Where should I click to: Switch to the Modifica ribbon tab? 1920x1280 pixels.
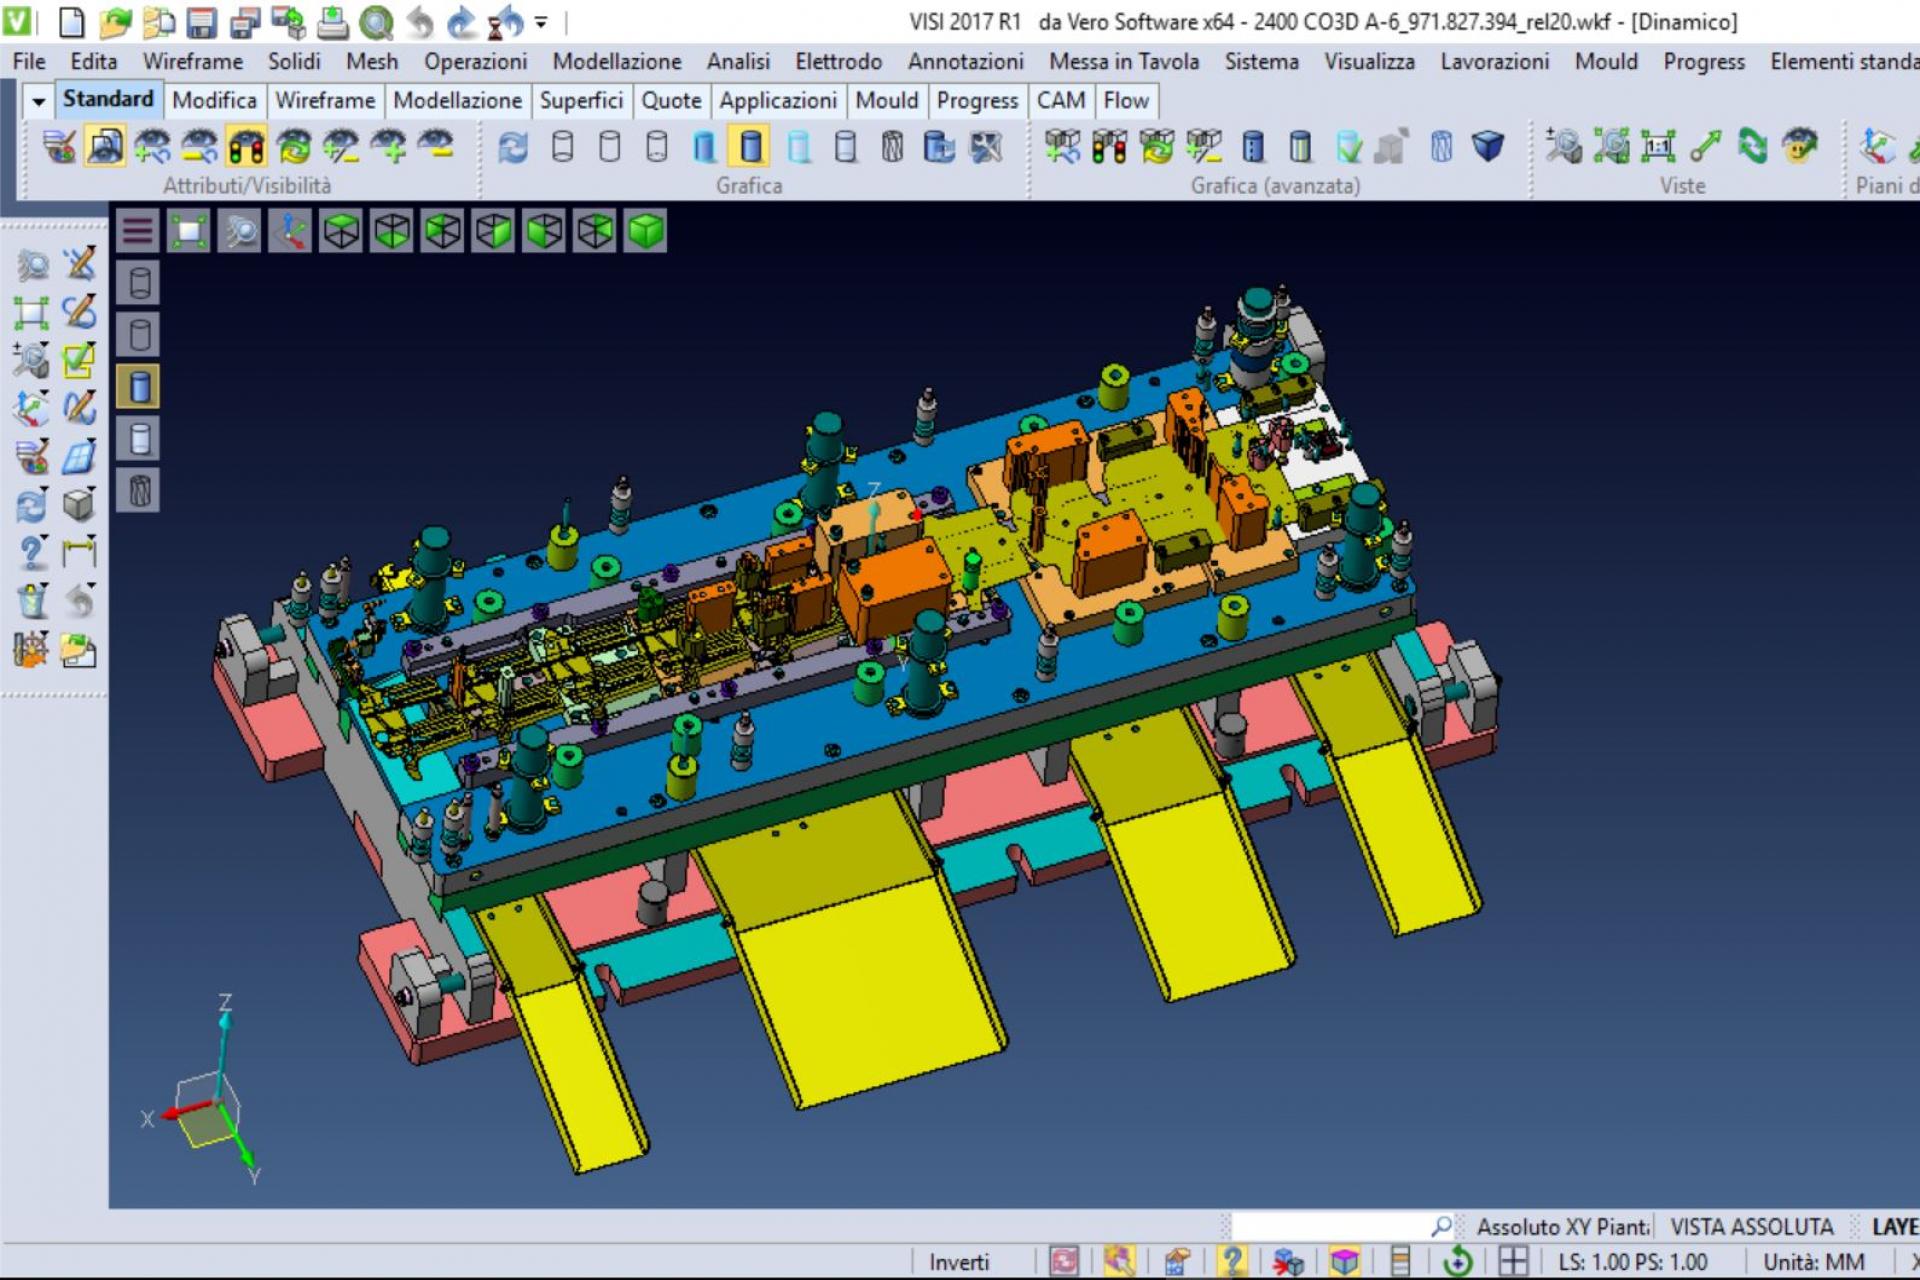pyautogui.click(x=214, y=100)
